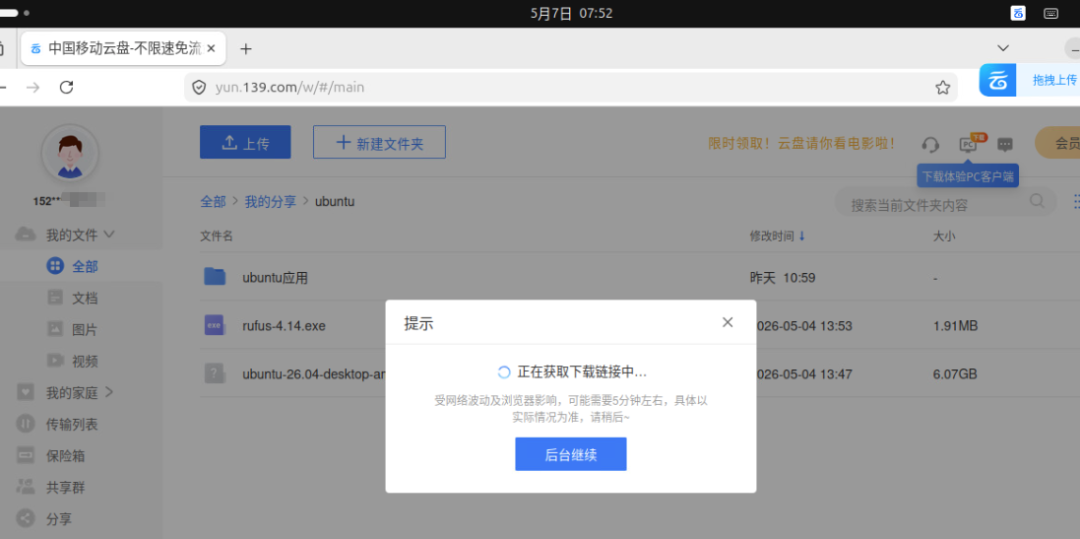Click the cloud drive tray icon in top bar
This screenshot has width=1080, height=539.
(1018, 13)
